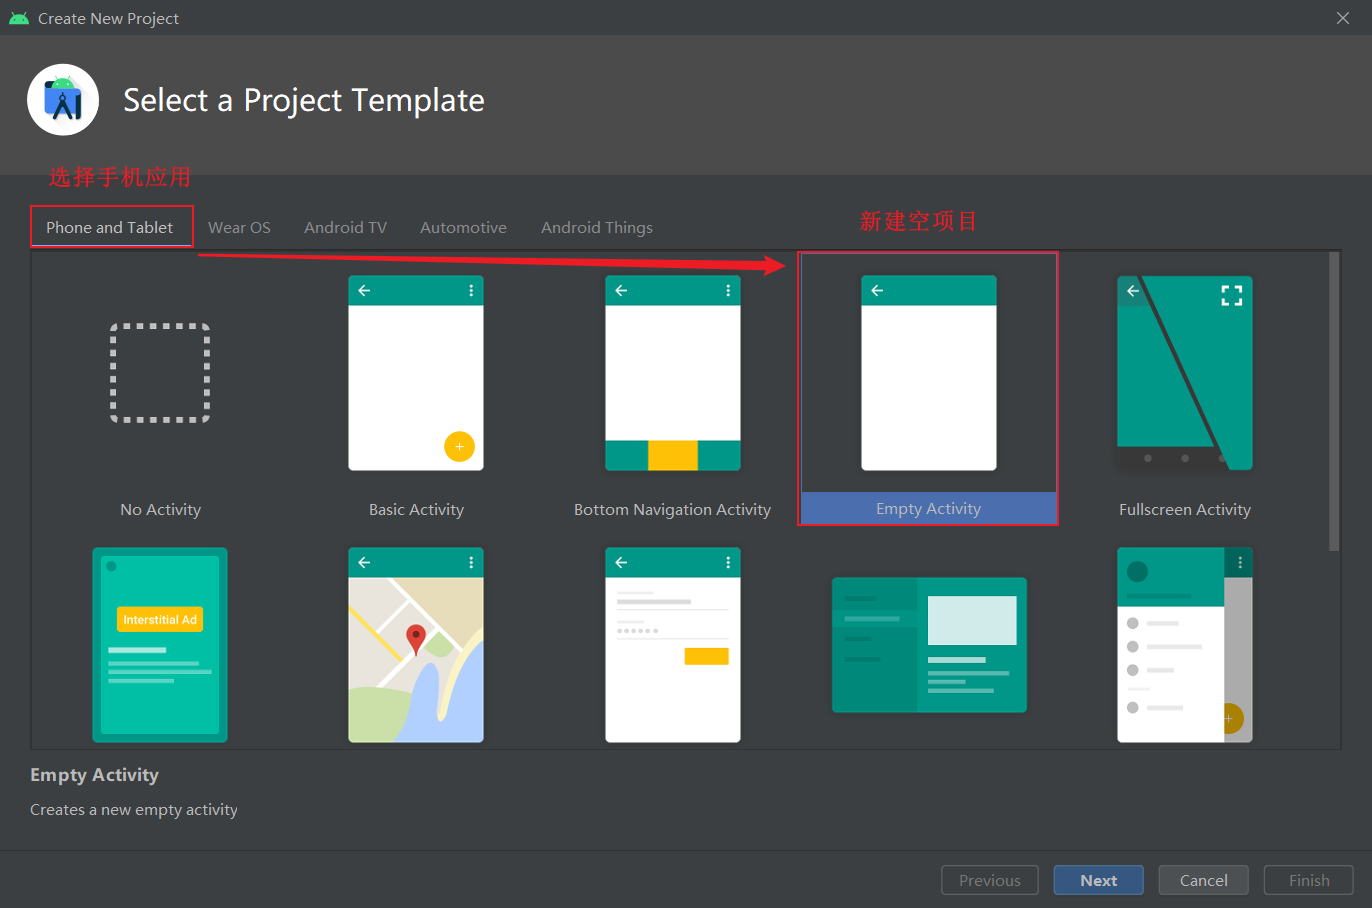The width and height of the screenshot is (1372, 908).
Task: Click the fullscreen expand icon in Fullscreen Activity
Action: coord(1232,295)
